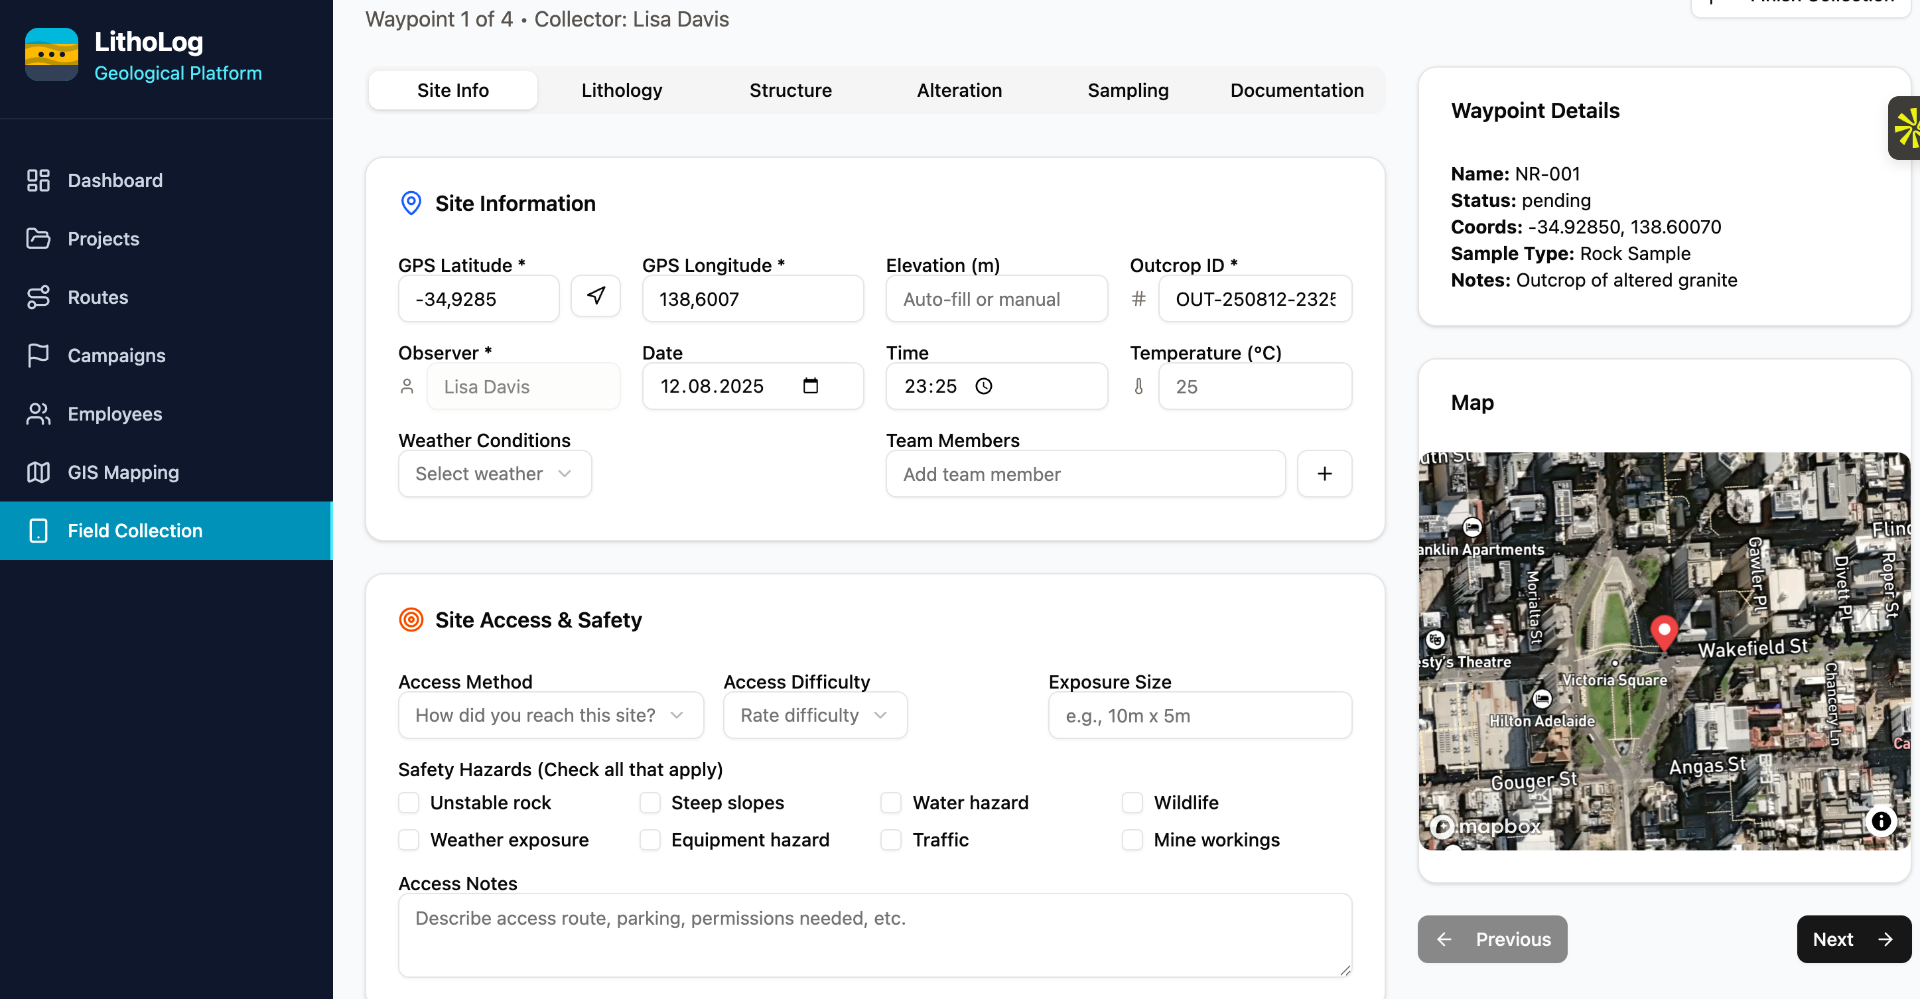Tick the Mine workings checkbox
This screenshot has height=999, width=1920.
(x=1132, y=840)
